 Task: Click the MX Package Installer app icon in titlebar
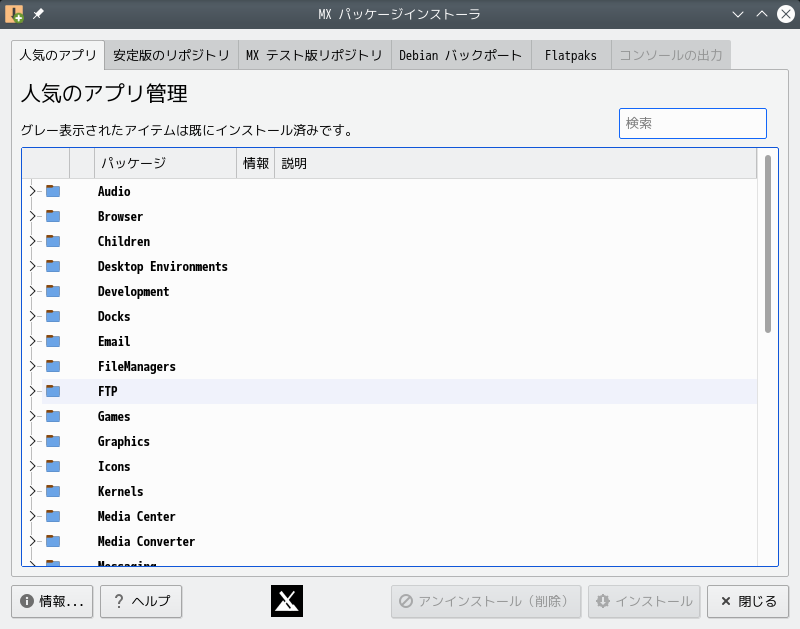14,14
